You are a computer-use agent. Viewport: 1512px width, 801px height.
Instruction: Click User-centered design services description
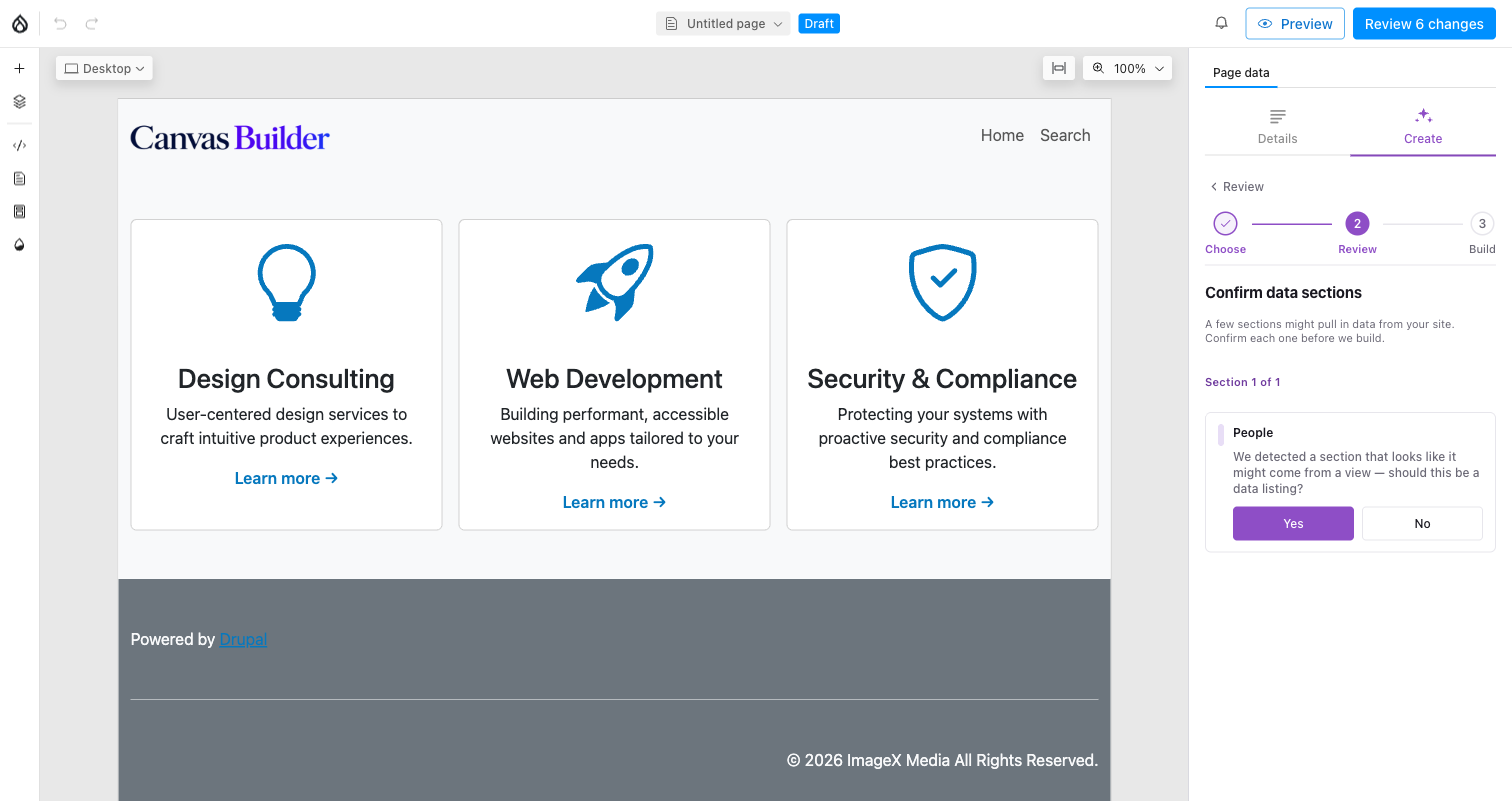(x=286, y=426)
